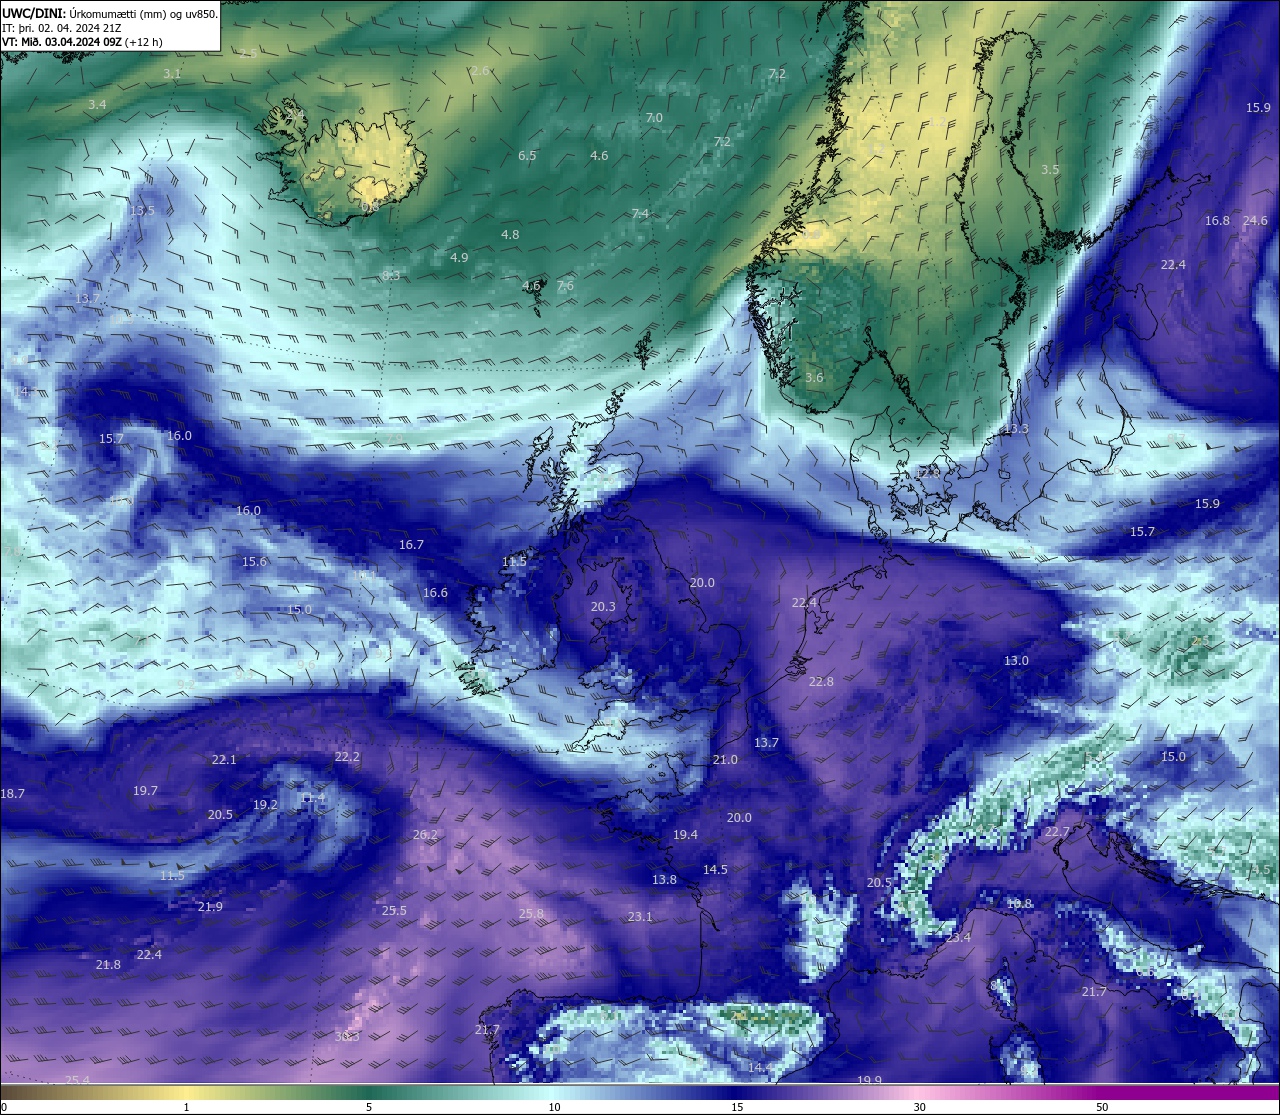Image resolution: width=1280 pixels, height=1115 pixels.
Task: Click the 22.2 value label
Action: pos(347,757)
